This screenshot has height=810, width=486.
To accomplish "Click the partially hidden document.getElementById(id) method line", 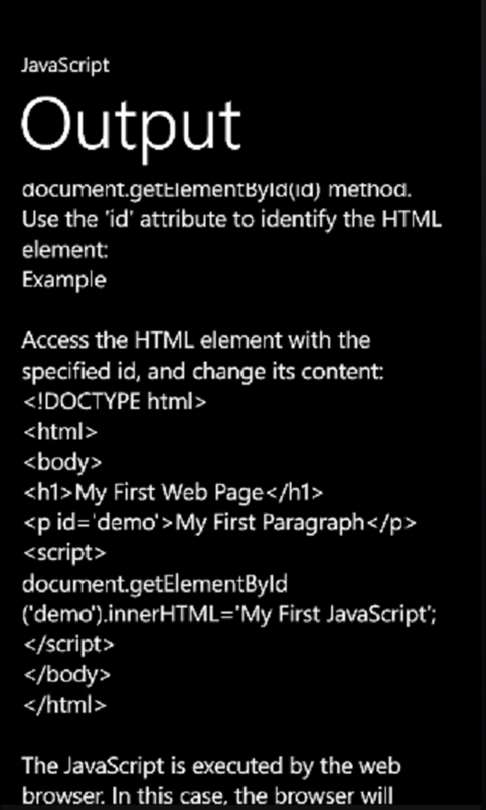I will pyautogui.click(x=217, y=190).
